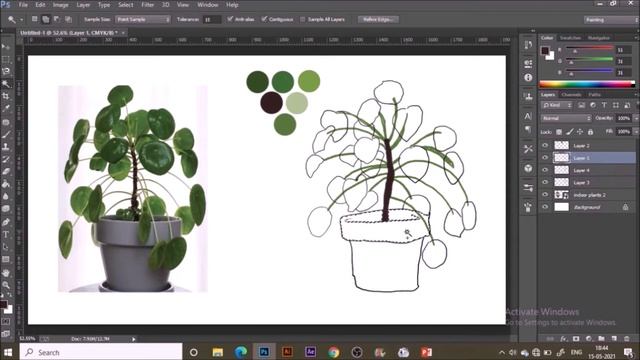Open the Filter menu
Image resolution: width=640 pixels, height=360 pixels.
tap(147, 5)
